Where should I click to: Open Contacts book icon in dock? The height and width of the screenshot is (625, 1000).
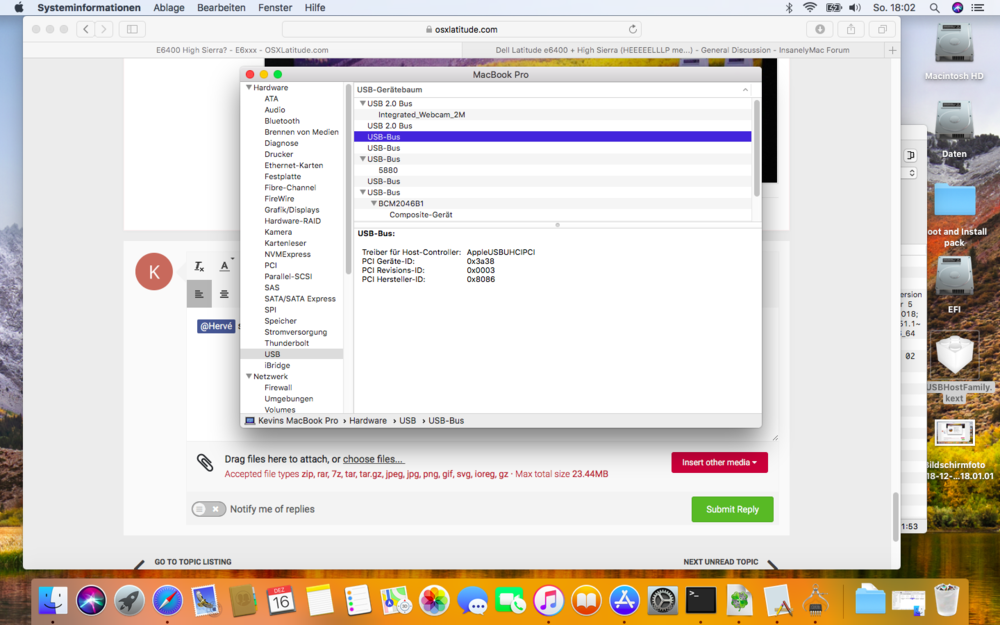pos(243,601)
